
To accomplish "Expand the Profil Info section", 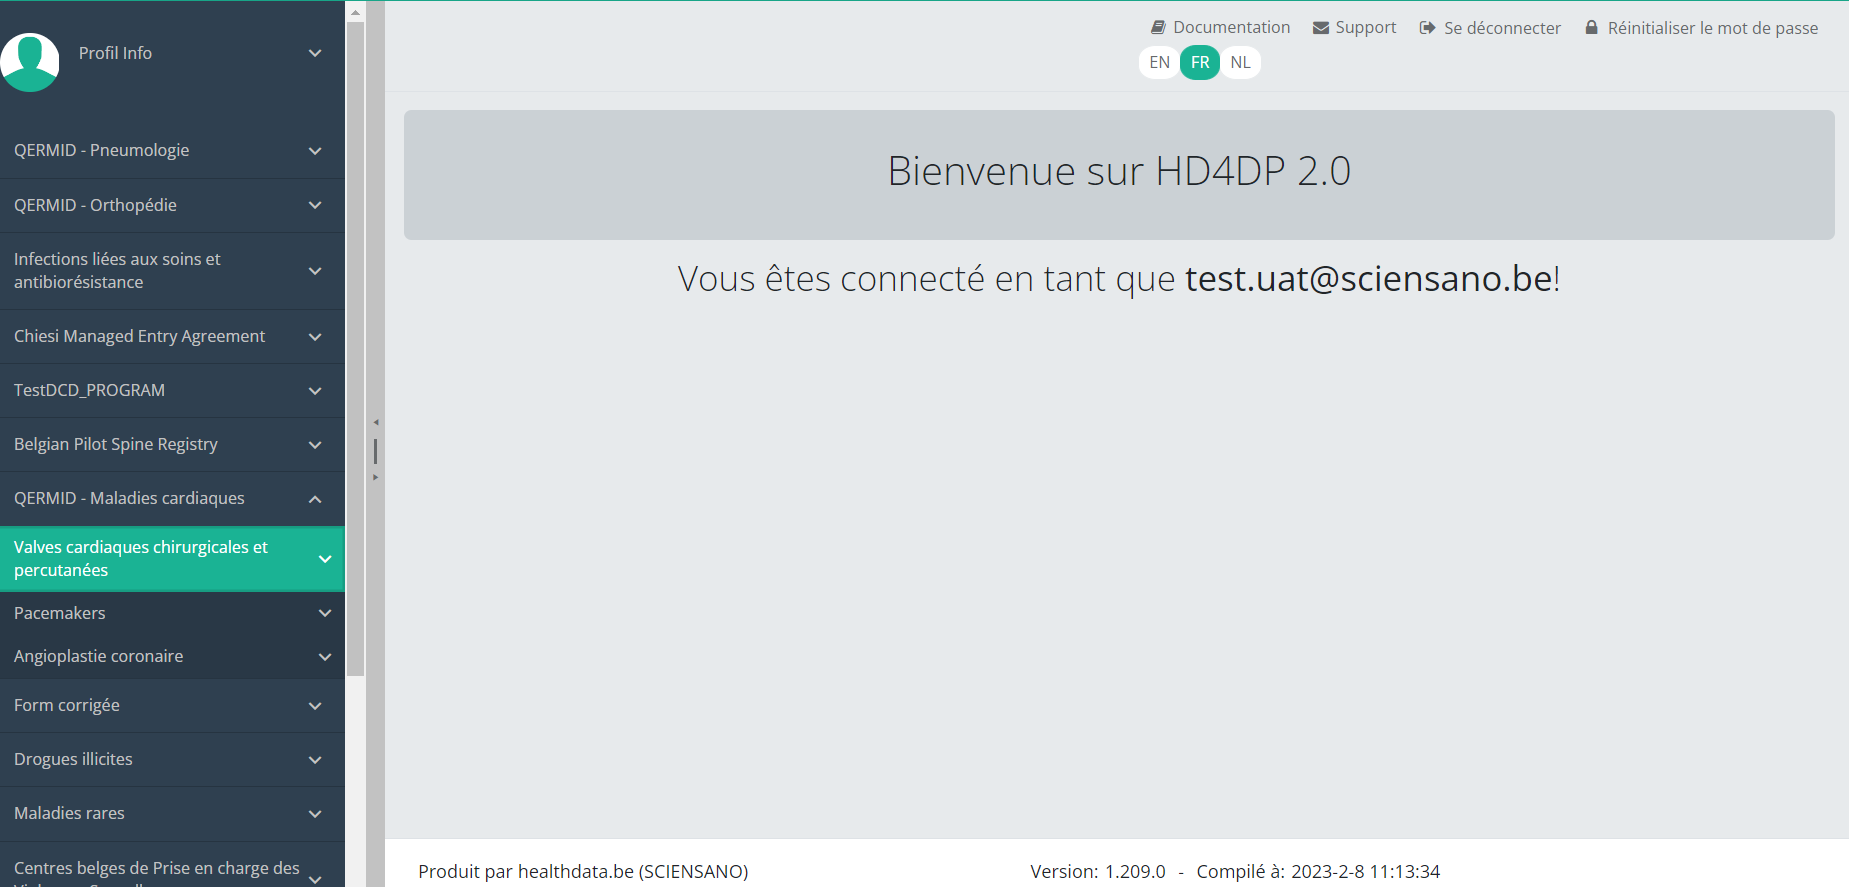I will [315, 53].
